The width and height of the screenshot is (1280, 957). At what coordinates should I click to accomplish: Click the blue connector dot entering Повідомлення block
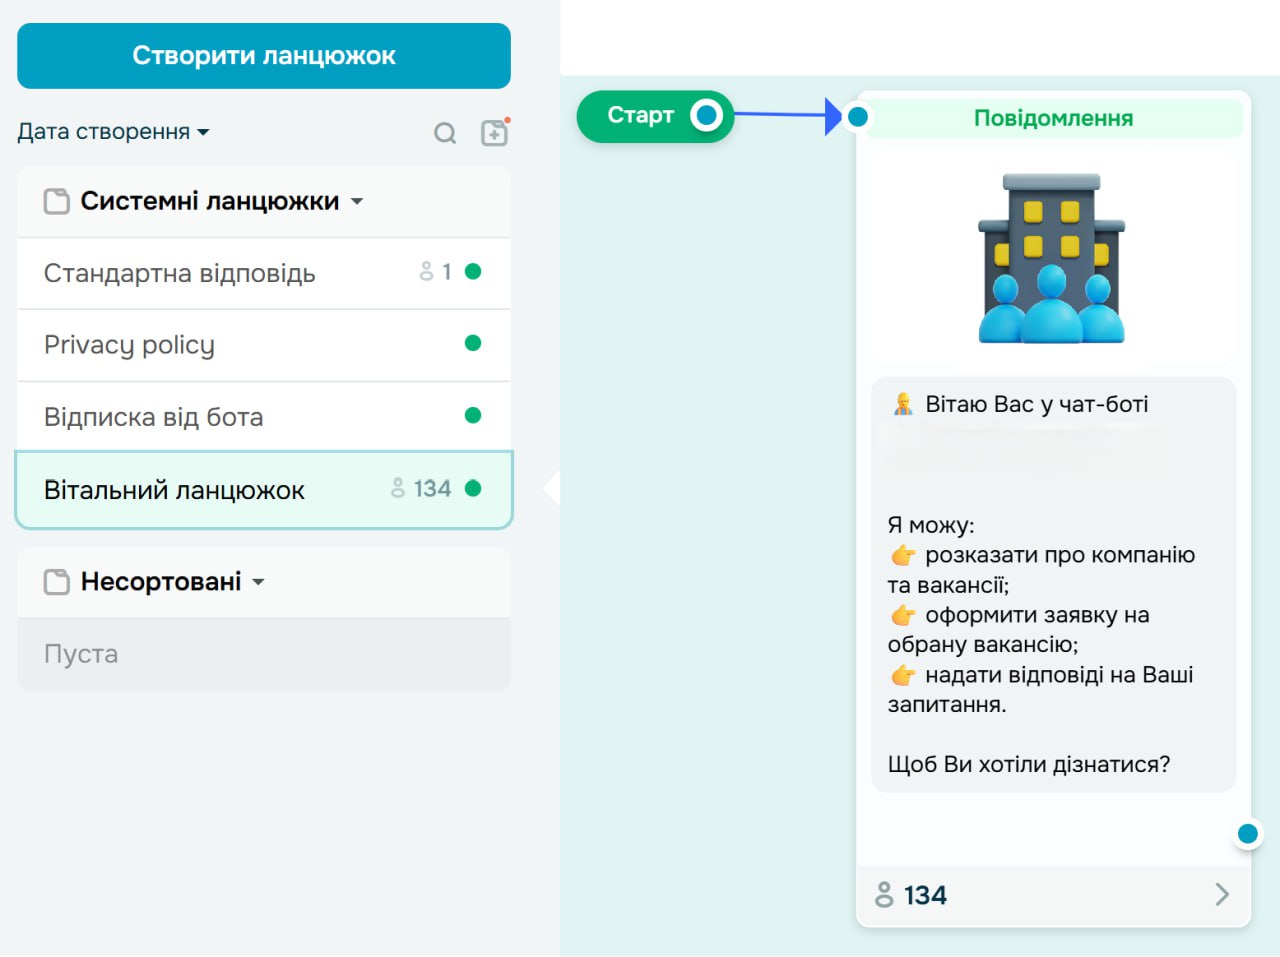[857, 116]
